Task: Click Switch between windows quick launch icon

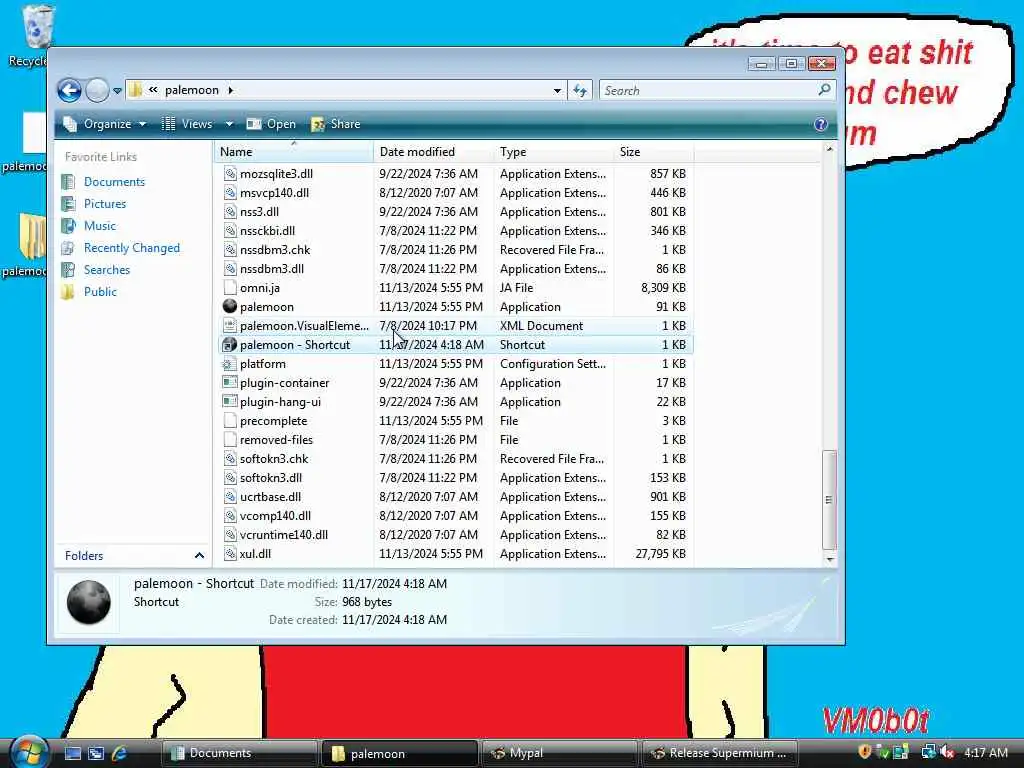Action: click(x=96, y=753)
